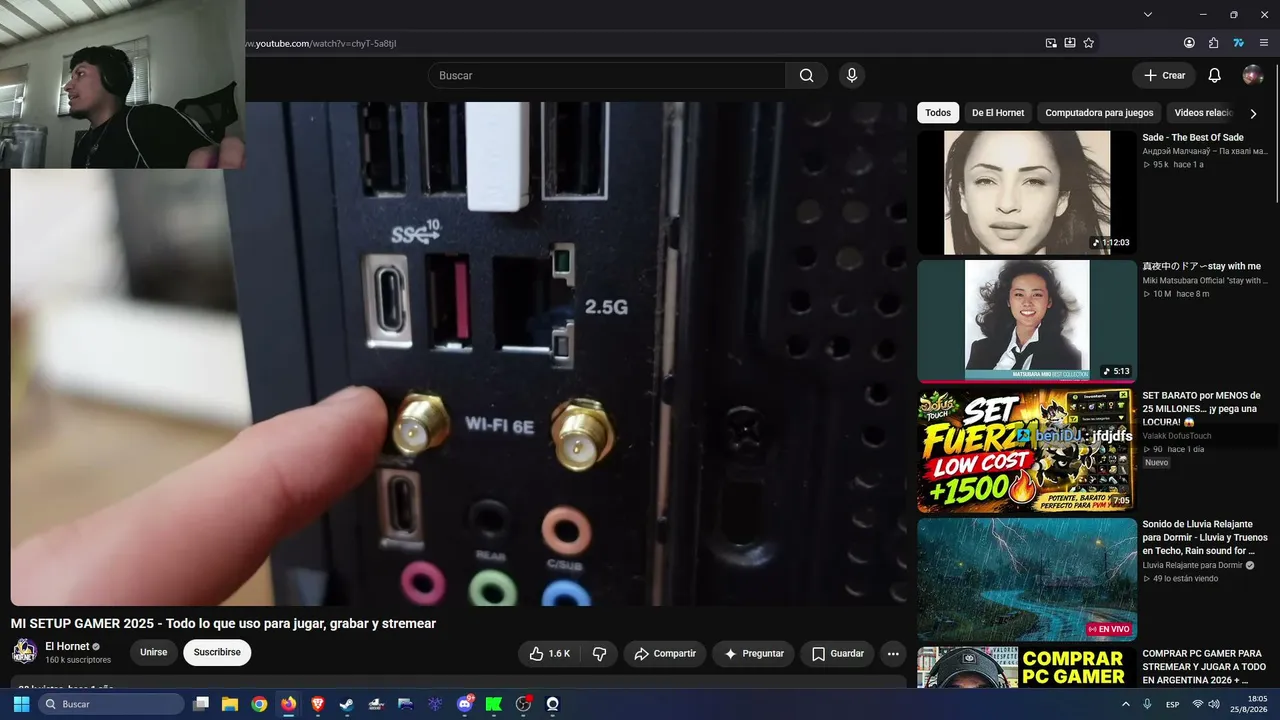Open Wi-Fi network settings in tray
Viewport: 1280px width, 720px height.
[x=1198, y=704]
